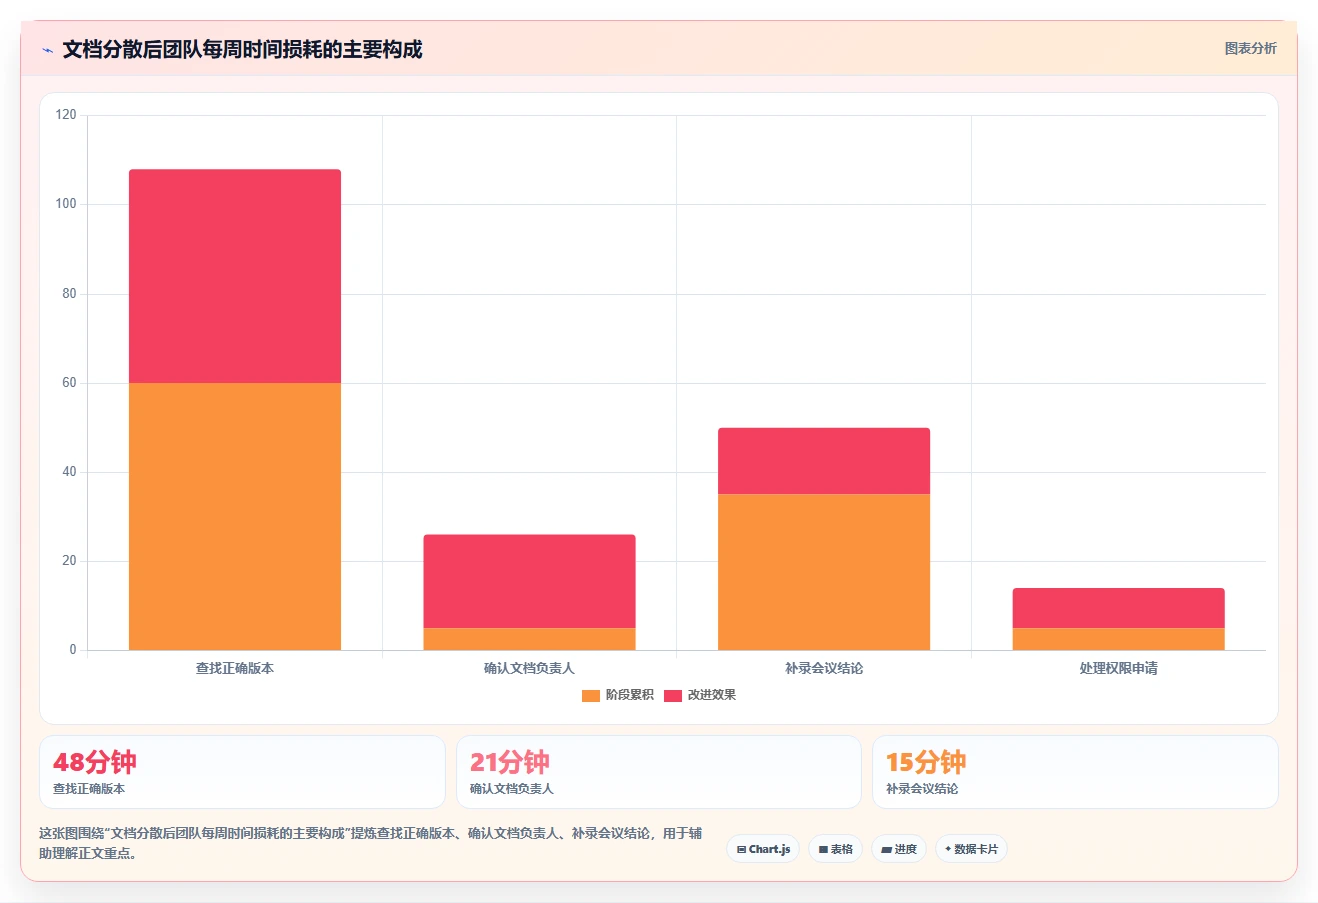Click the 查找正确版本 x-axis label
The width and height of the screenshot is (1318, 903).
(235, 668)
